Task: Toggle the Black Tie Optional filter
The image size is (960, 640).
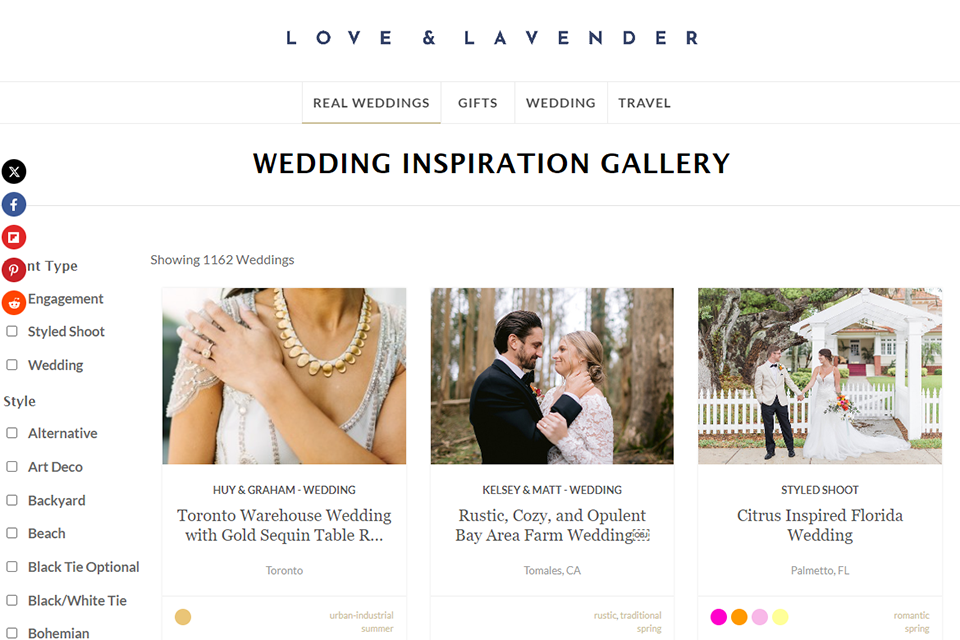Action: click(x=12, y=567)
